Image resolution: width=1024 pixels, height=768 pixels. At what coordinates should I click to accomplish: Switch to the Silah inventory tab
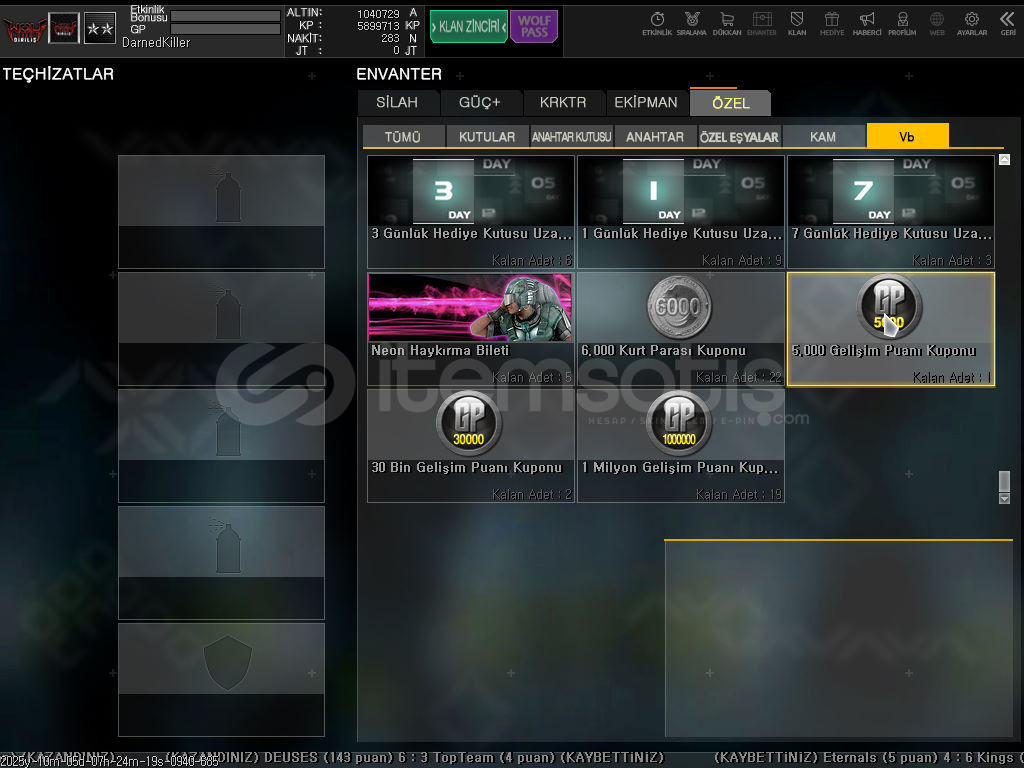[397, 102]
